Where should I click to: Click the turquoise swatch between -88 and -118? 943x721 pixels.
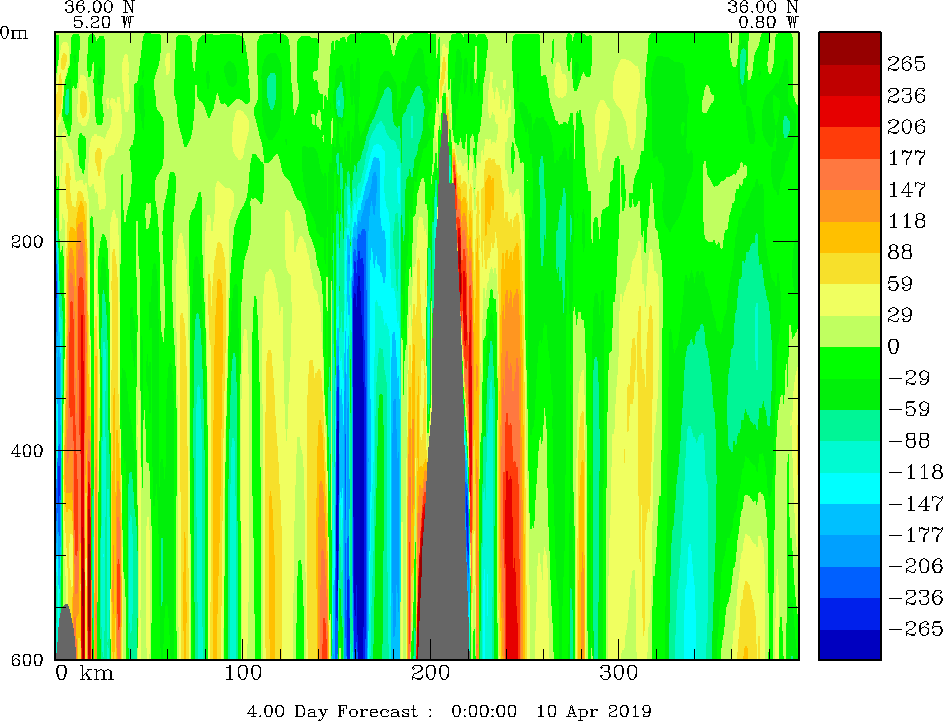pos(850,457)
